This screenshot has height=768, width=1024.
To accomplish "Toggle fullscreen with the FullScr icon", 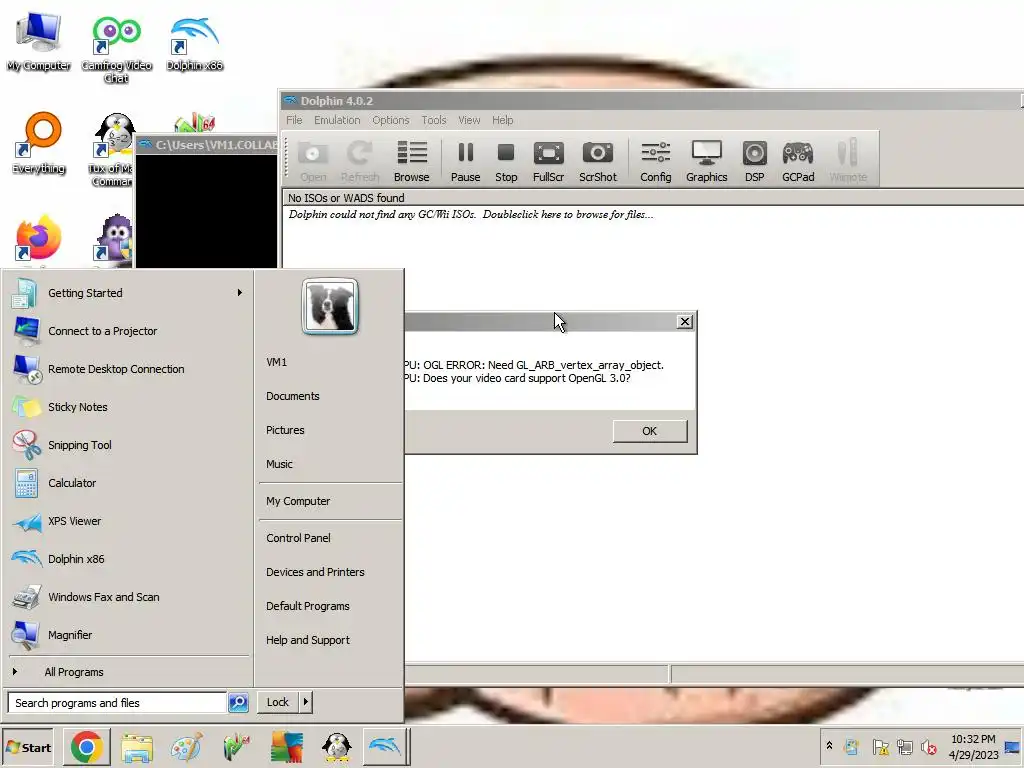I will 549,161.
